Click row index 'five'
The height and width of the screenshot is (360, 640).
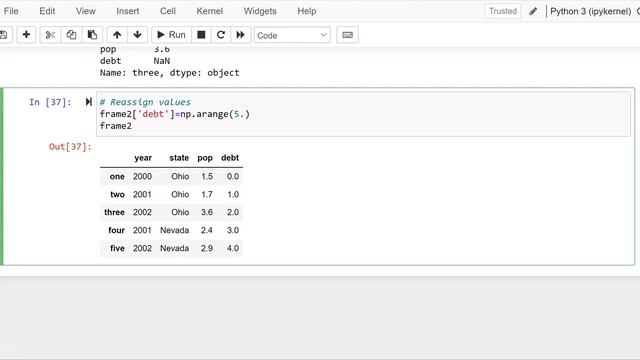point(117,248)
